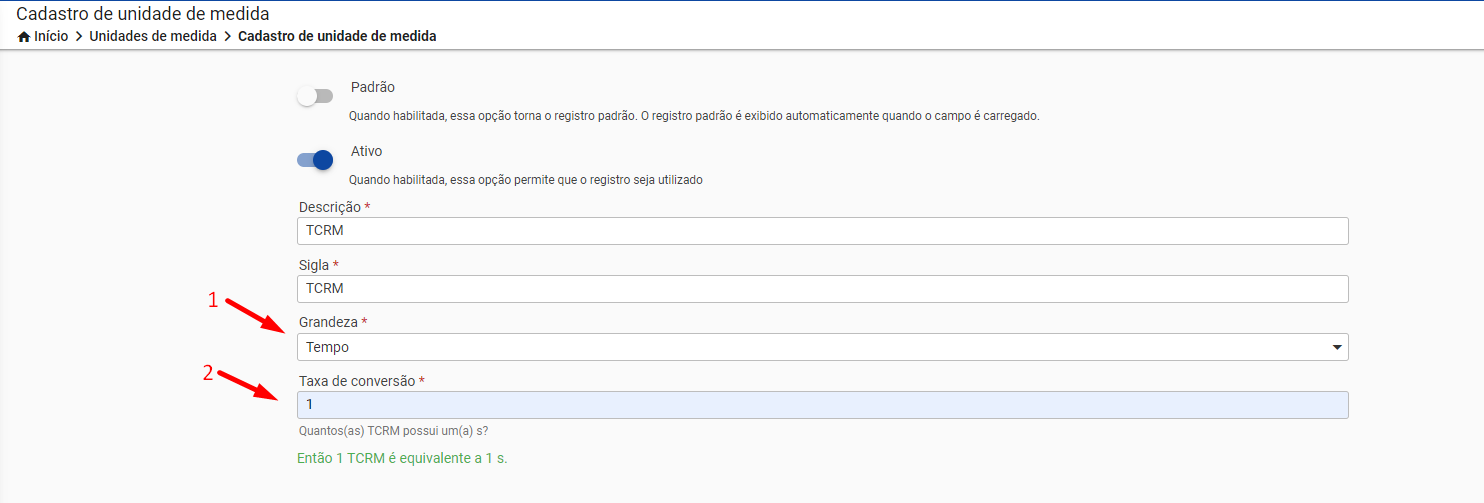Enable the Padrão toggle switch
The height and width of the screenshot is (503, 1484).
315,96
